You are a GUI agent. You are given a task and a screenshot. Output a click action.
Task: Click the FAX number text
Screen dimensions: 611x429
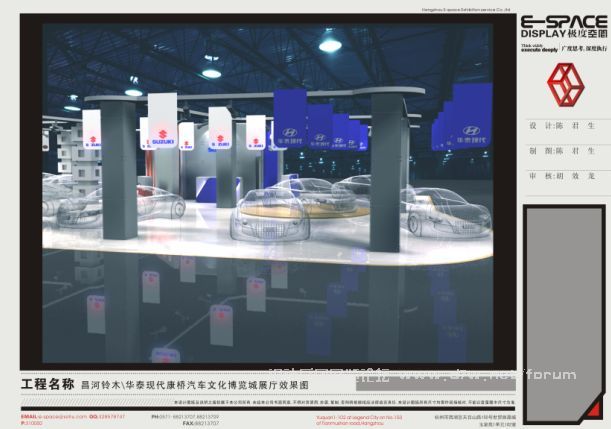(x=201, y=423)
